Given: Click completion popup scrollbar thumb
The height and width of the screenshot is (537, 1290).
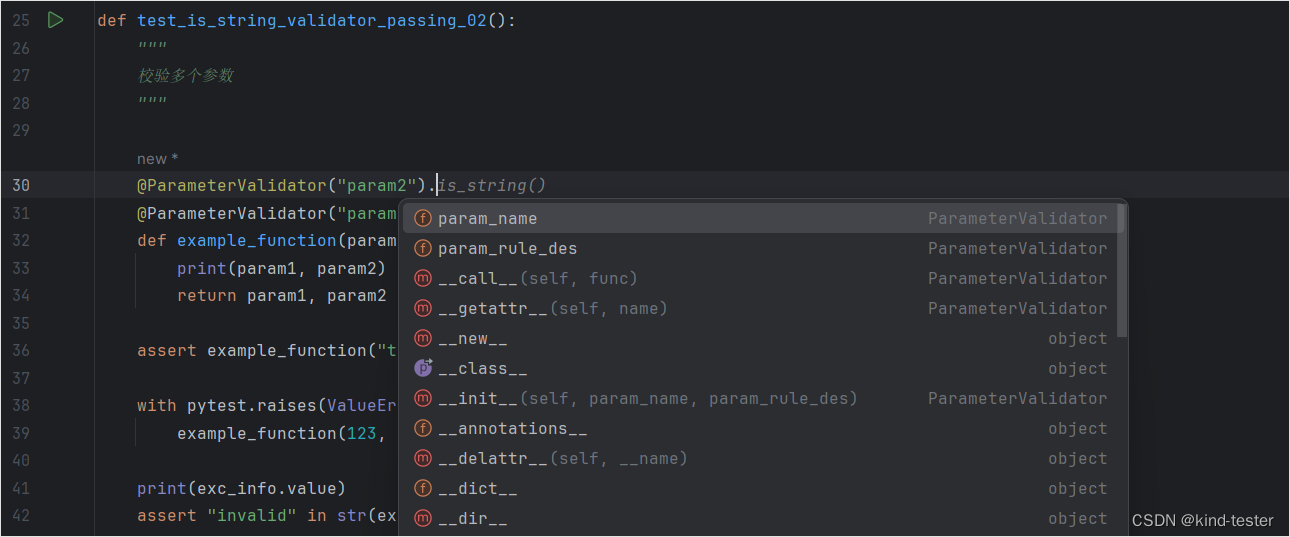Looking at the screenshot, I should [1122, 270].
